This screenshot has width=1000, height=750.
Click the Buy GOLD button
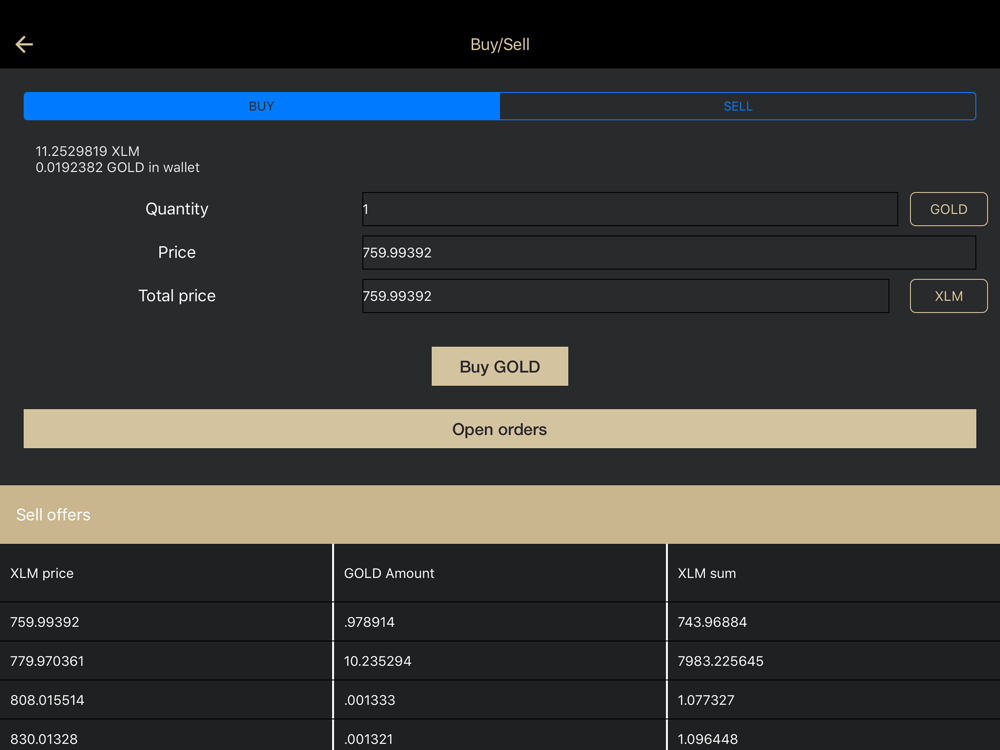(x=499, y=366)
